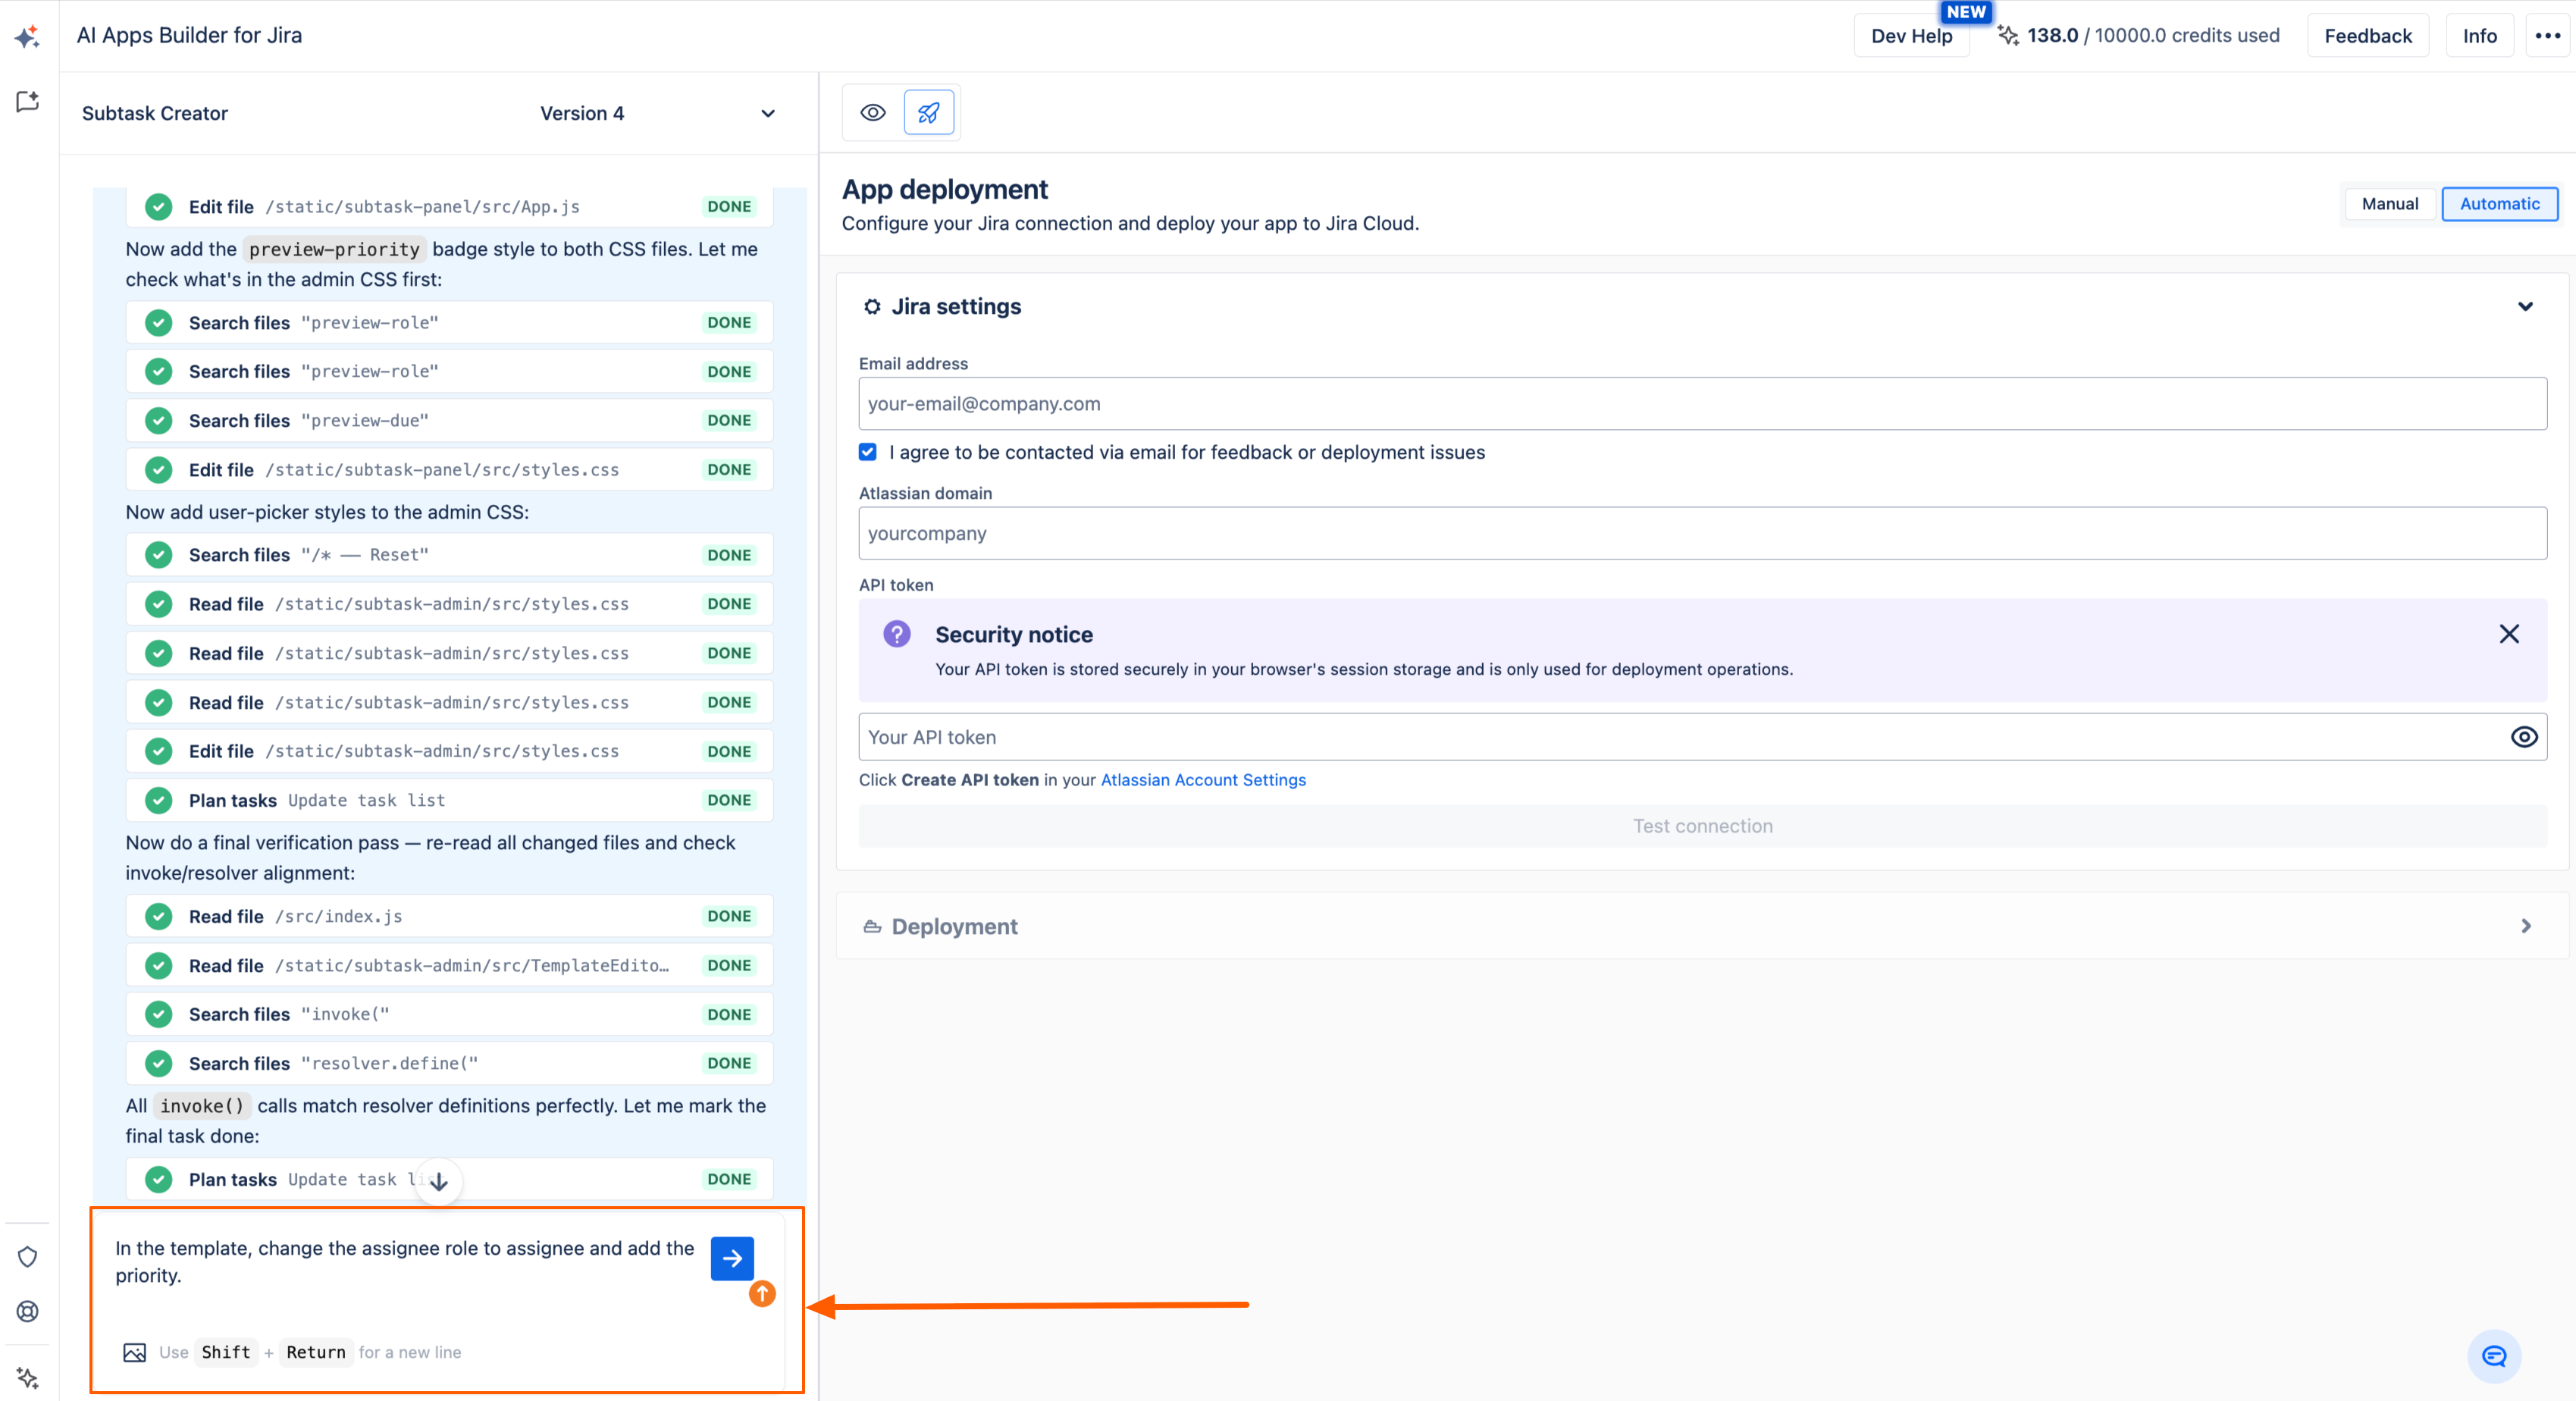Image resolution: width=2576 pixels, height=1401 pixels.
Task: Click the Deployment section icon
Action: tap(872, 927)
